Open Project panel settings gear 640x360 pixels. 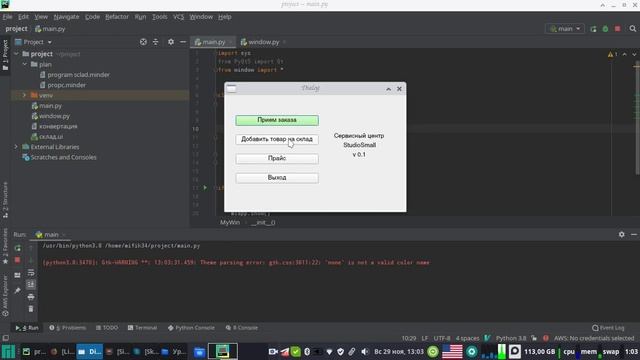pyautogui.click(x=171, y=42)
